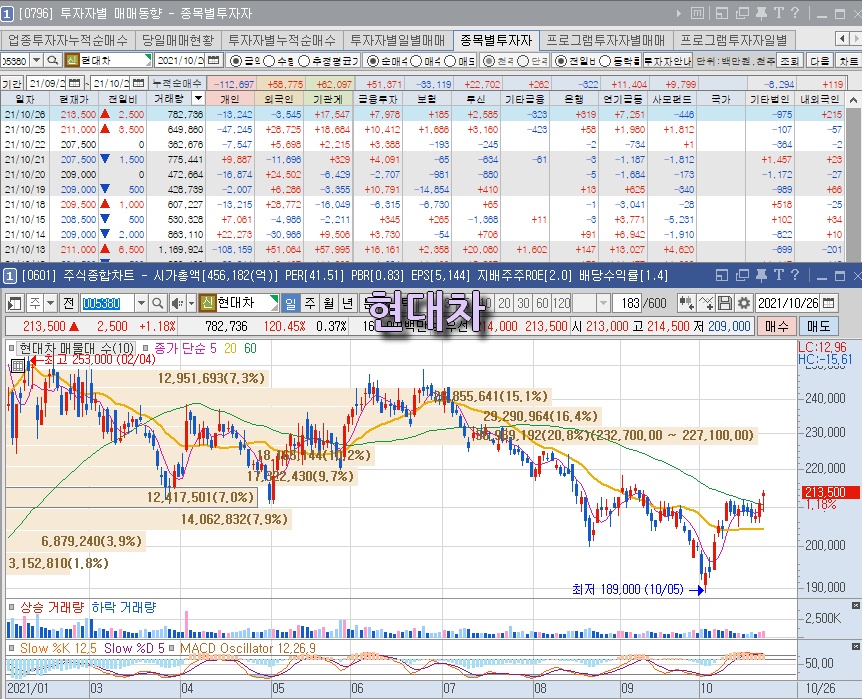Open the 주 dropdown arrow in chart toolbar
The image size is (862, 699).
[x=51, y=303]
